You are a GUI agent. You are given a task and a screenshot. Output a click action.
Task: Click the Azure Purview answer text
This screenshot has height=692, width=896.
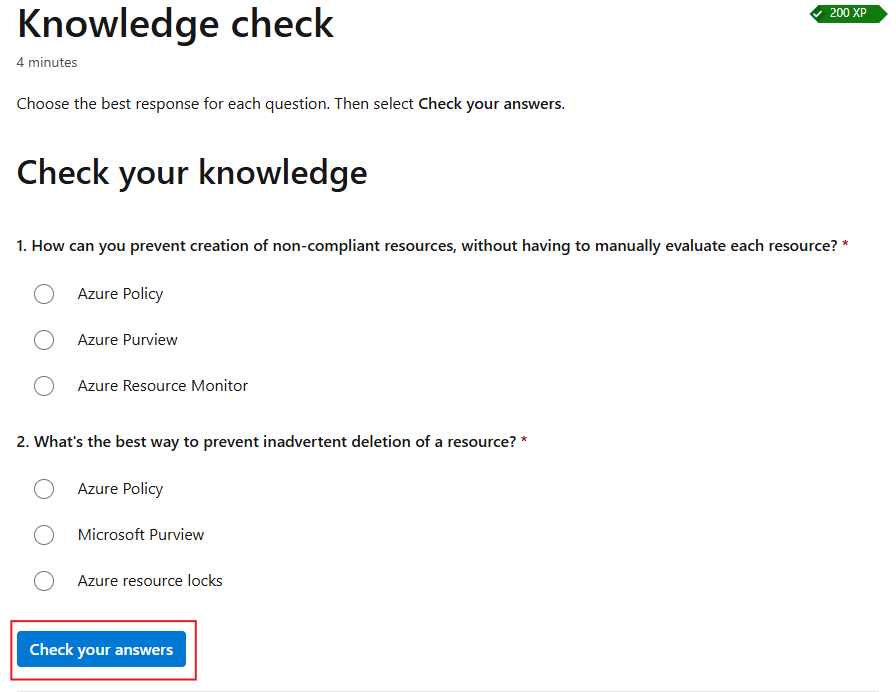(x=127, y=340)
